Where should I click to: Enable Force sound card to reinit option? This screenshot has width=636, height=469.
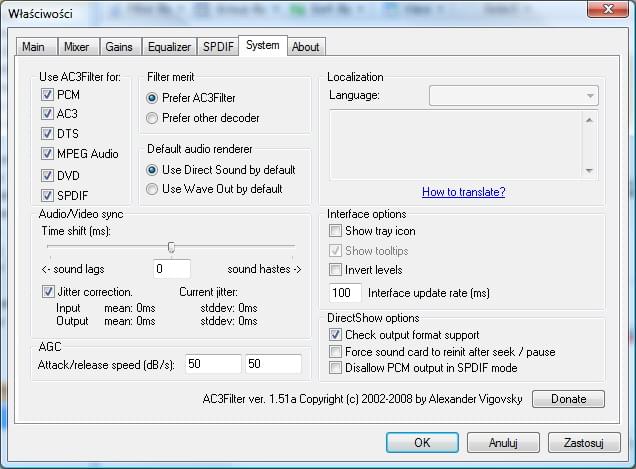(x=335, y=351)
